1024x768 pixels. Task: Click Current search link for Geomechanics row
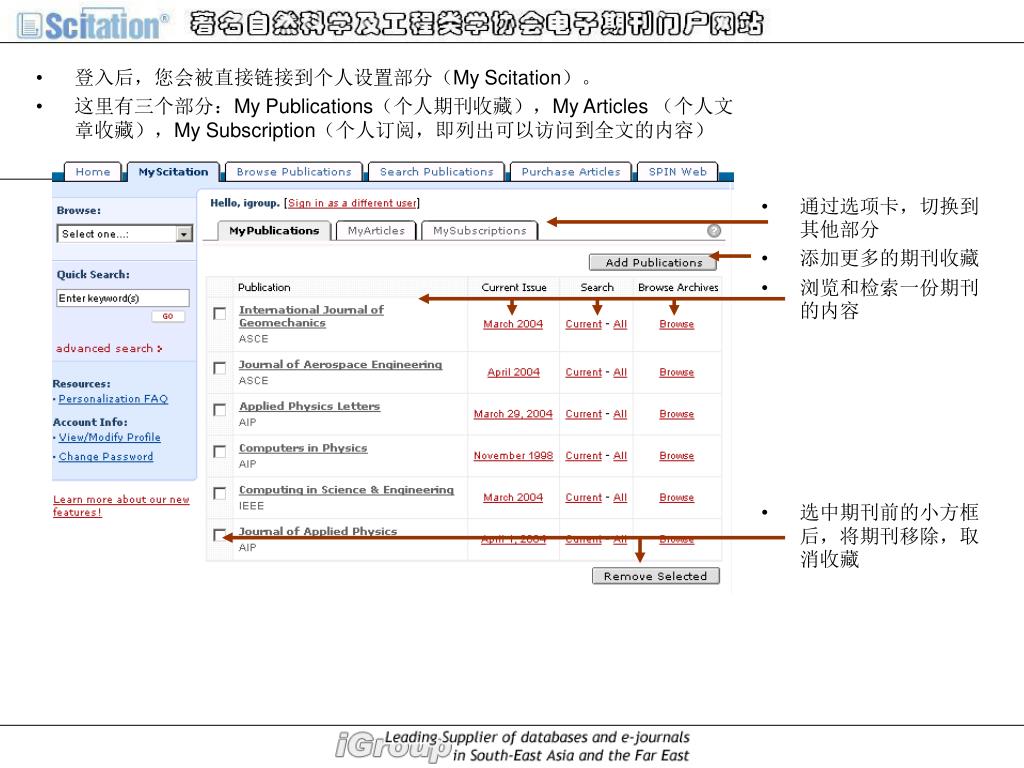click(583, 324)
